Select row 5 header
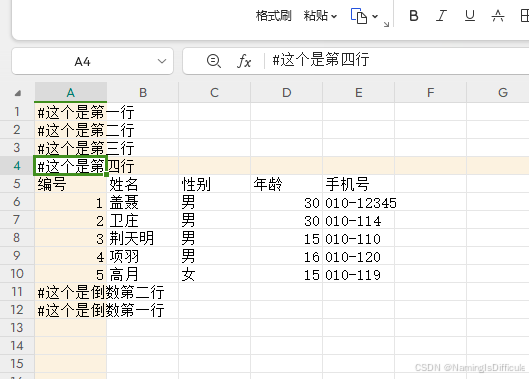Viewport: 529px width, 379px height. [x=17, y=184]
